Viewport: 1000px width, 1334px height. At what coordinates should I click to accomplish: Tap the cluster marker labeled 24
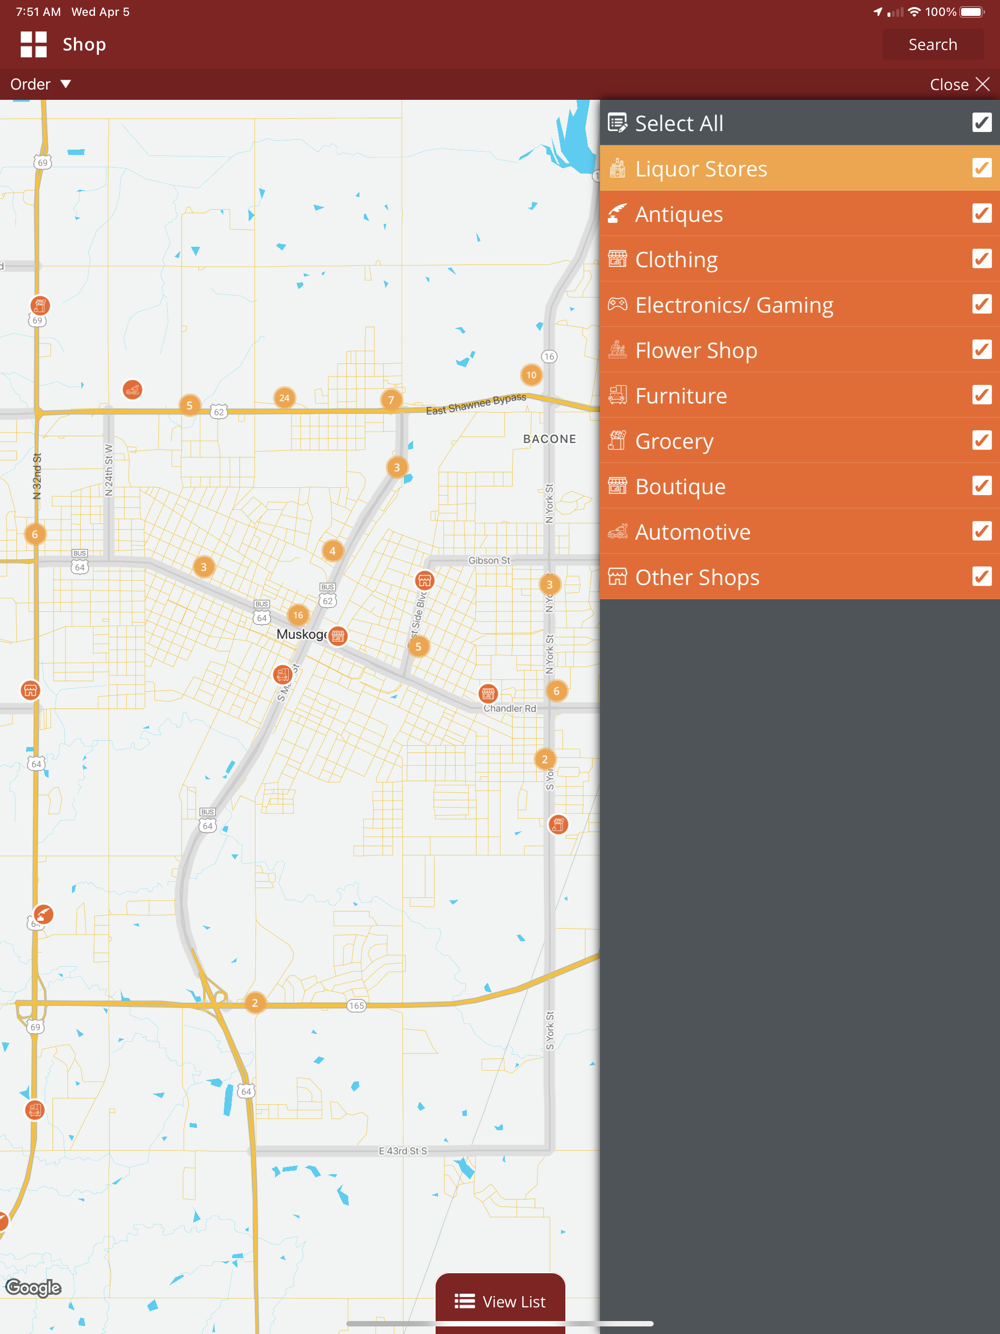point(285,398)
